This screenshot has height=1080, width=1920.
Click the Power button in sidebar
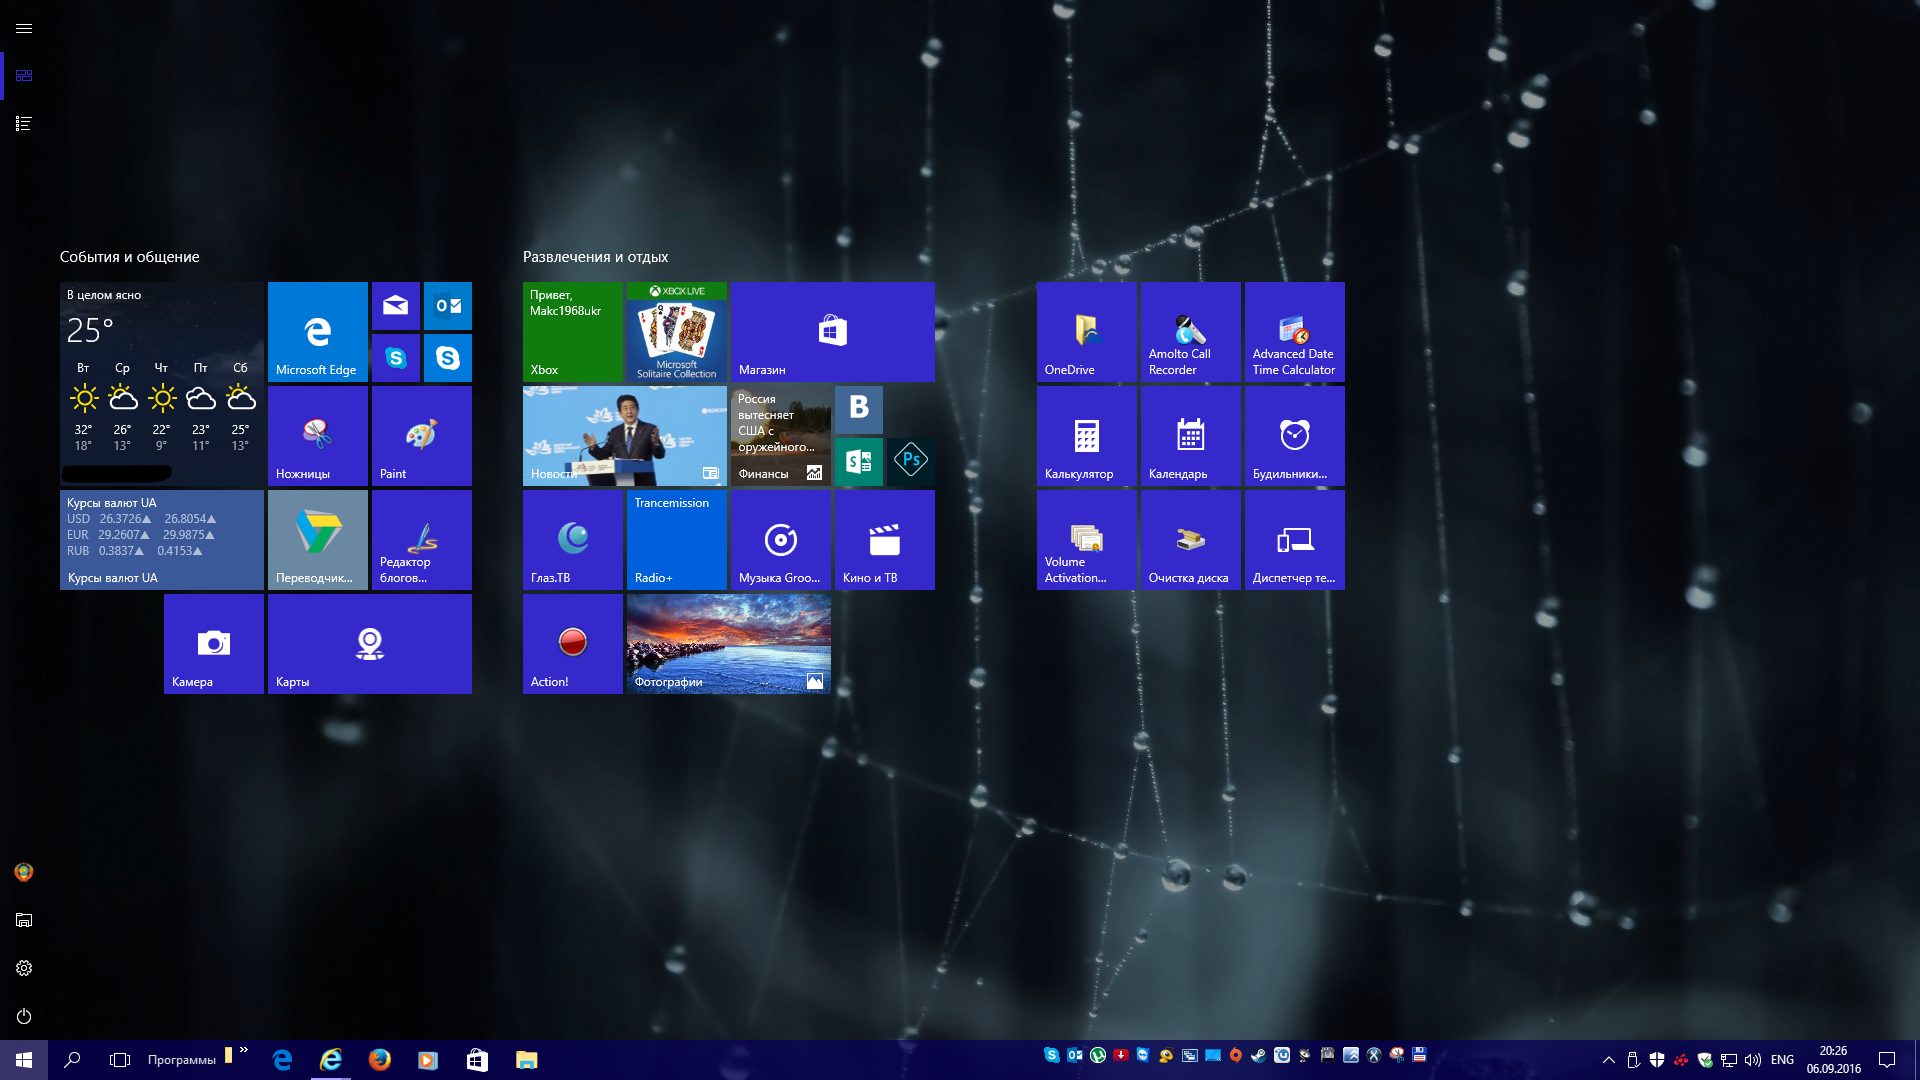(24, 1016)
